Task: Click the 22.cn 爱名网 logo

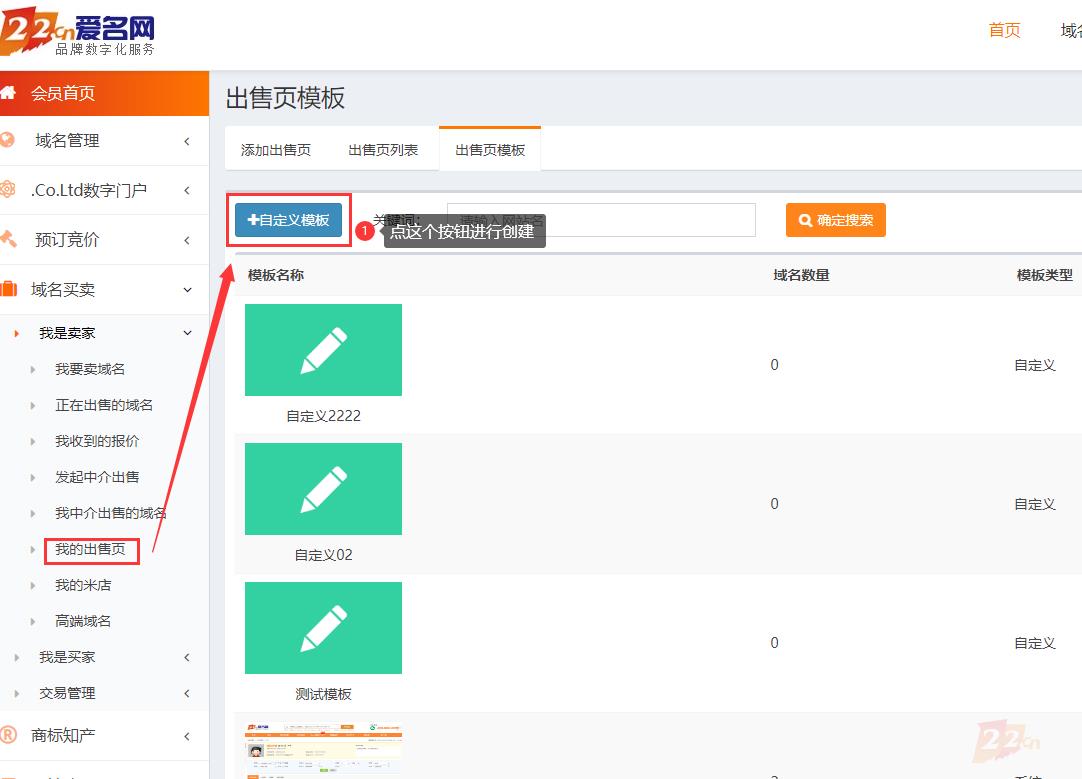Action: [77, 32]
